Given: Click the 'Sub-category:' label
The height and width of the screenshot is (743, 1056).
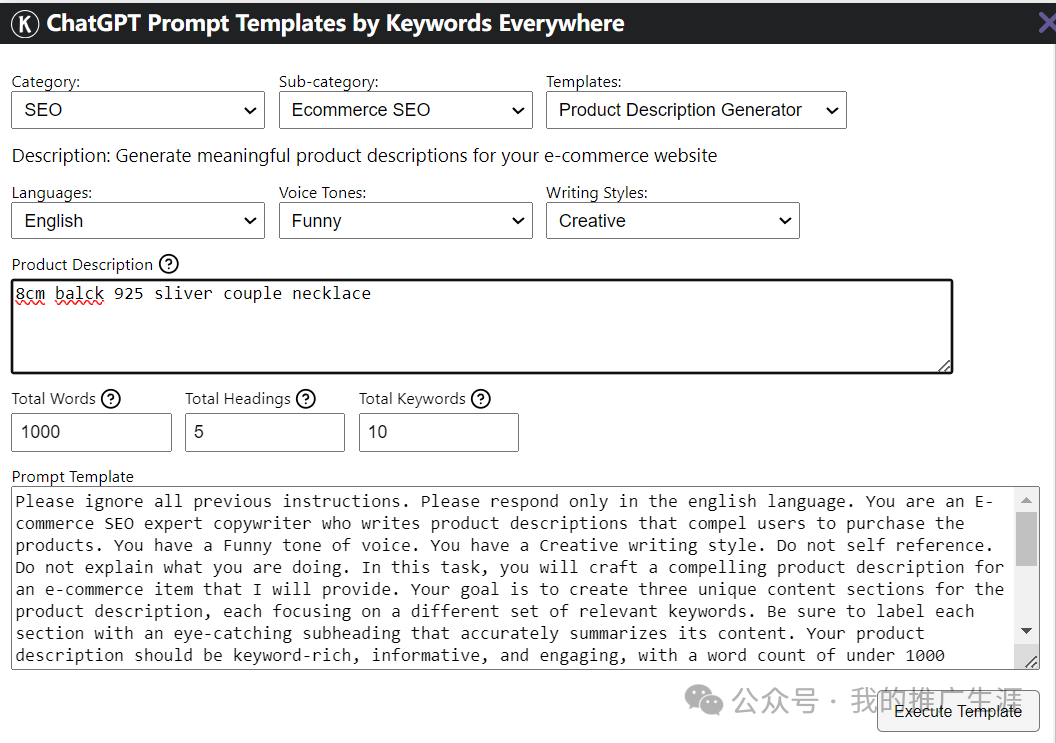Looking at the screenshot, I should [x=329, y=82].
